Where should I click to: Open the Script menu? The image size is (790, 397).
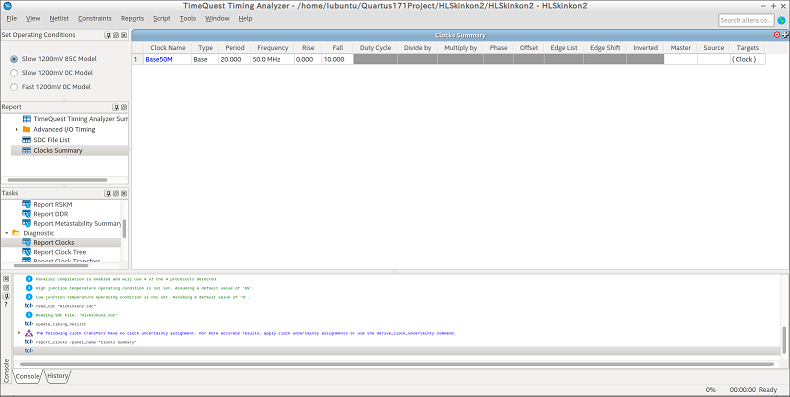162,19
